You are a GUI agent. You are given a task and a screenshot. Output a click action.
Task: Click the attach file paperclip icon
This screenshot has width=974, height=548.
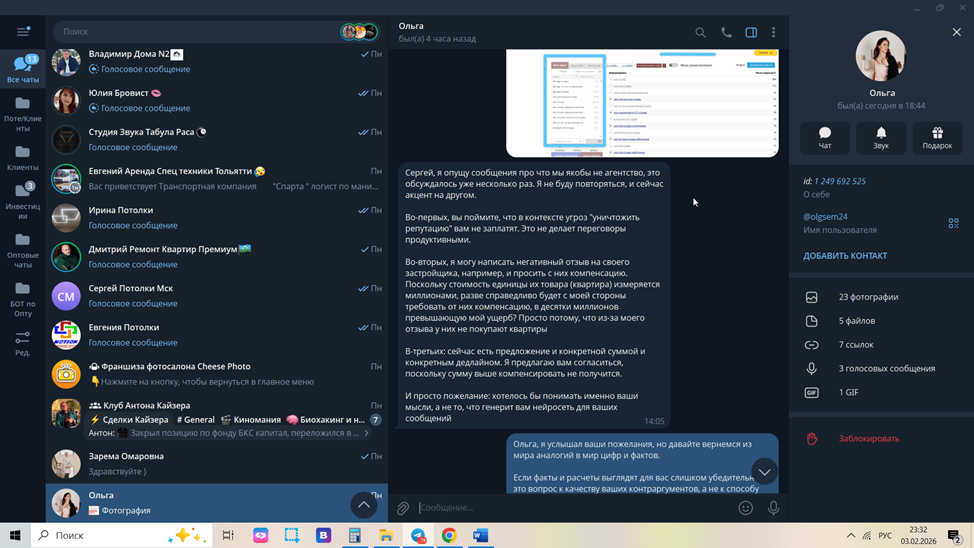coord(403,509)
